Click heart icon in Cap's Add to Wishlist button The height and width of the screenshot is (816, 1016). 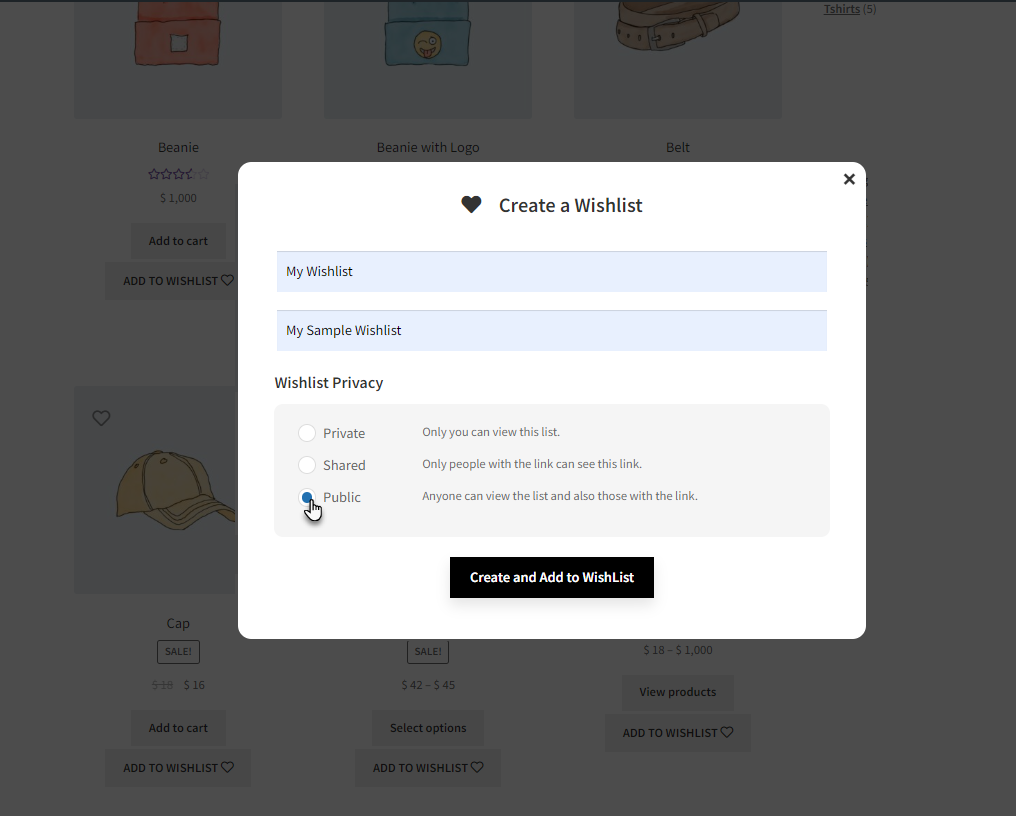[227, 767]
